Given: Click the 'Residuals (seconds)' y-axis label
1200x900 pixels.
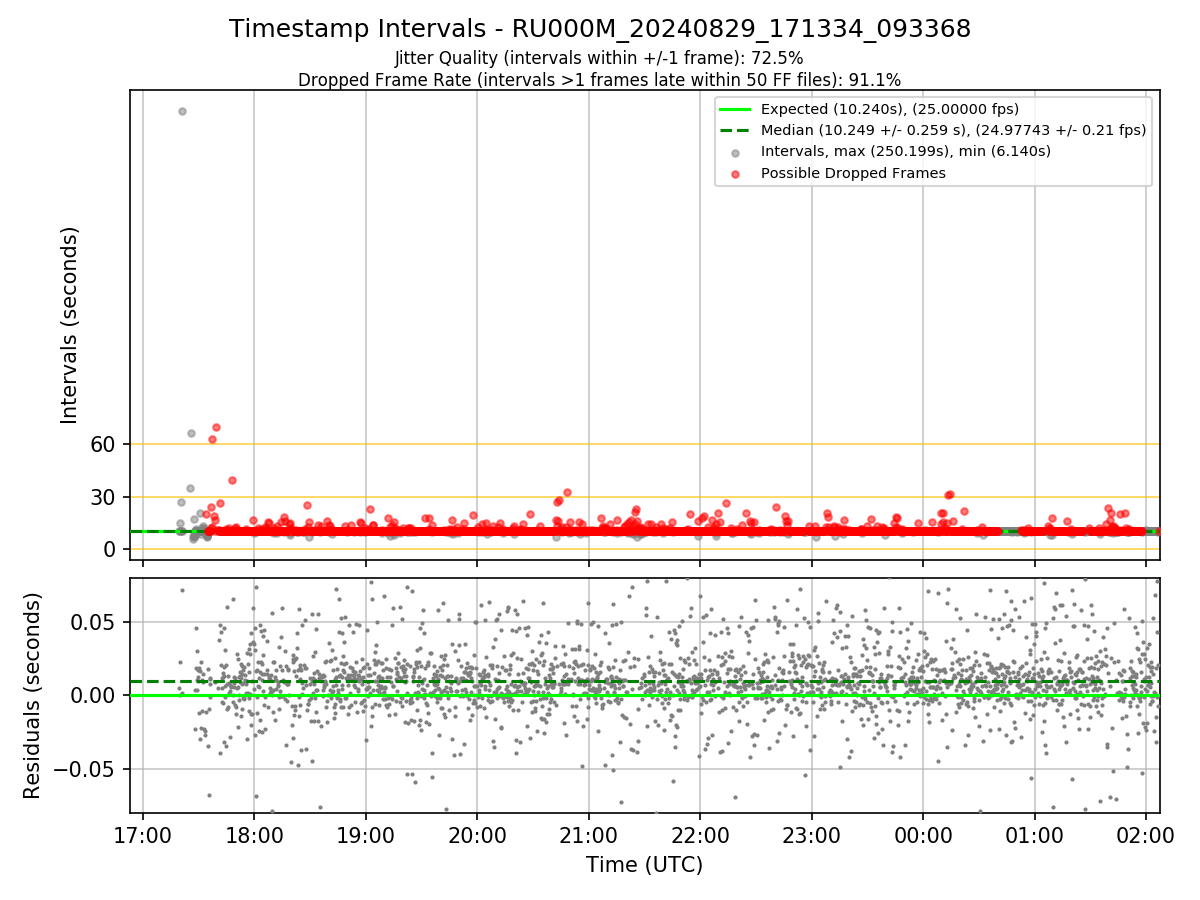Looking at the screenshot, I should coord(33,696).
